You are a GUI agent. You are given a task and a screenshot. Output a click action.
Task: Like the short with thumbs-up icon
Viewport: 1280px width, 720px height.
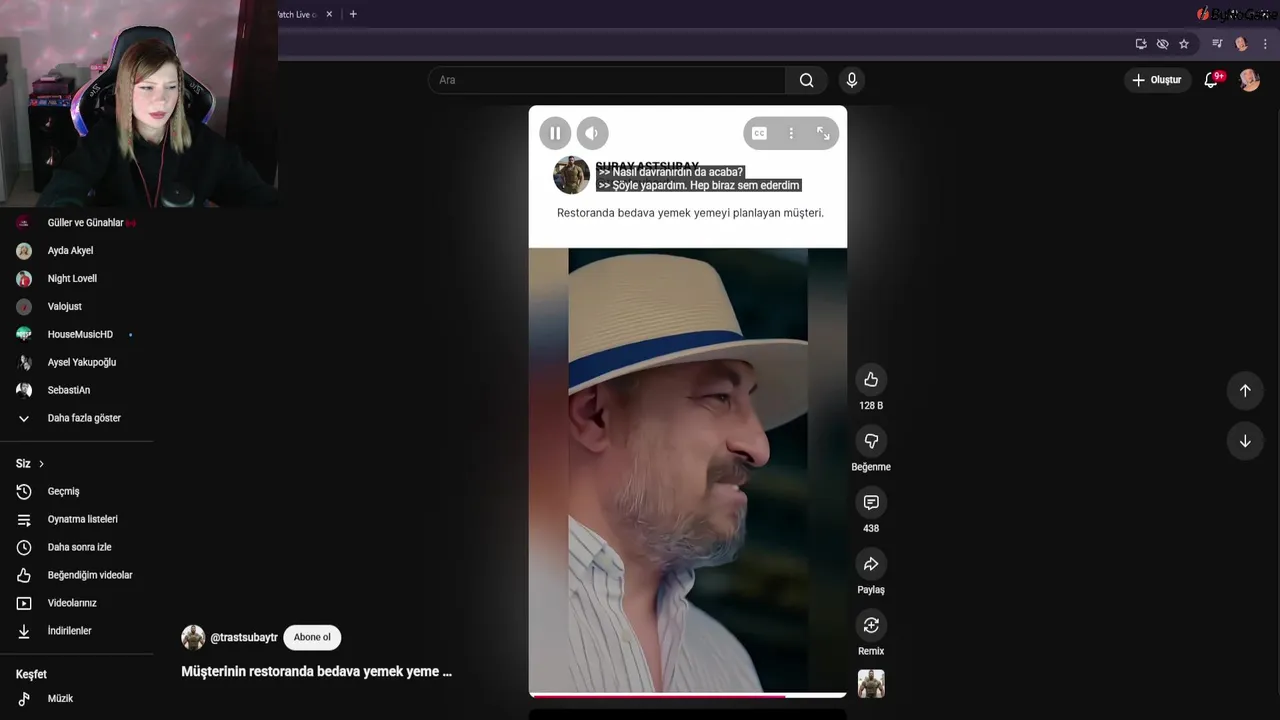click(871, 379)
